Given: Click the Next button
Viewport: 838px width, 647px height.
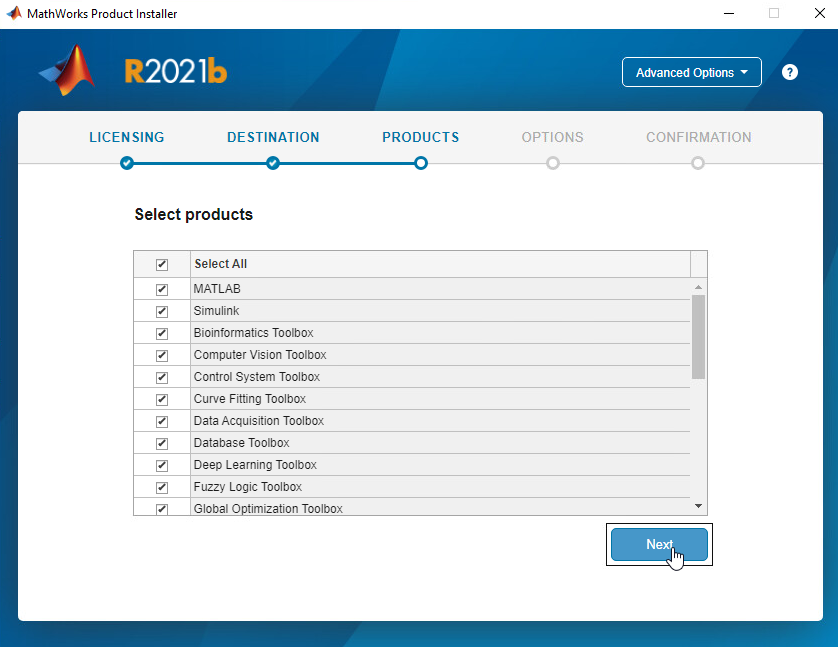Looking at the screenshot, I should coord(659,544).
